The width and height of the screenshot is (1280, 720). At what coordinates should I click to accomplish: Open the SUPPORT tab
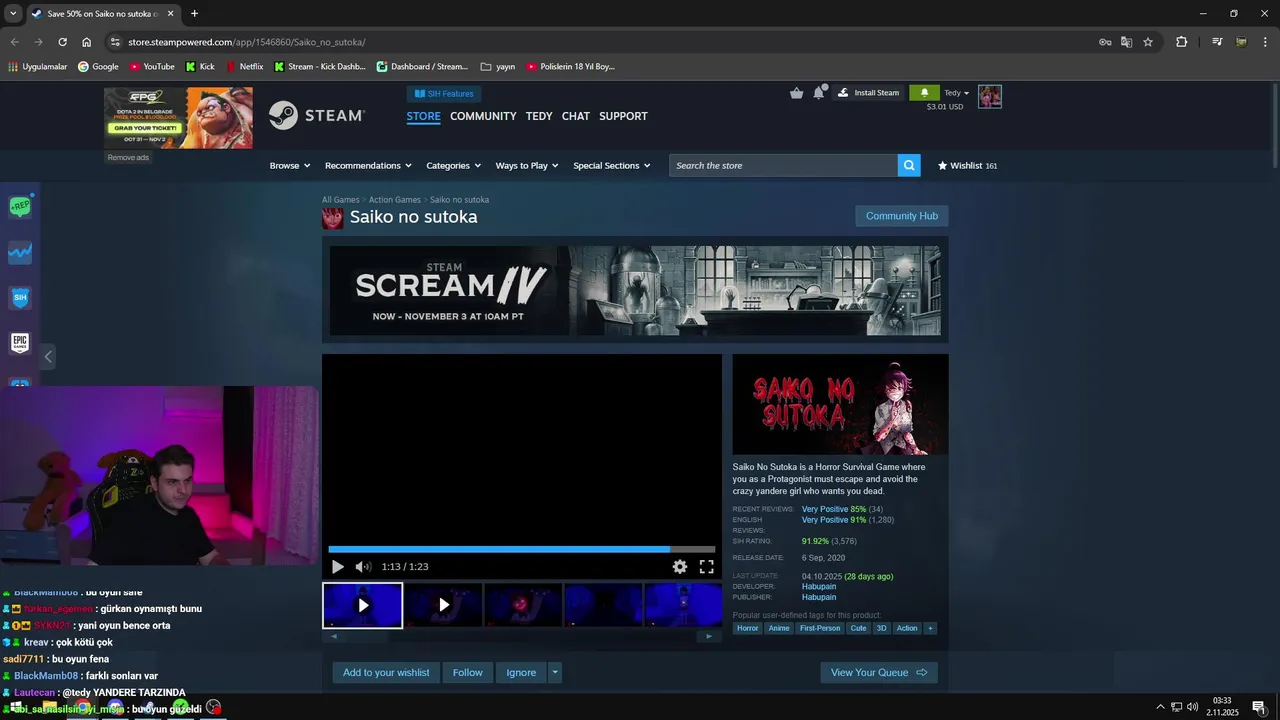(623, 117)
